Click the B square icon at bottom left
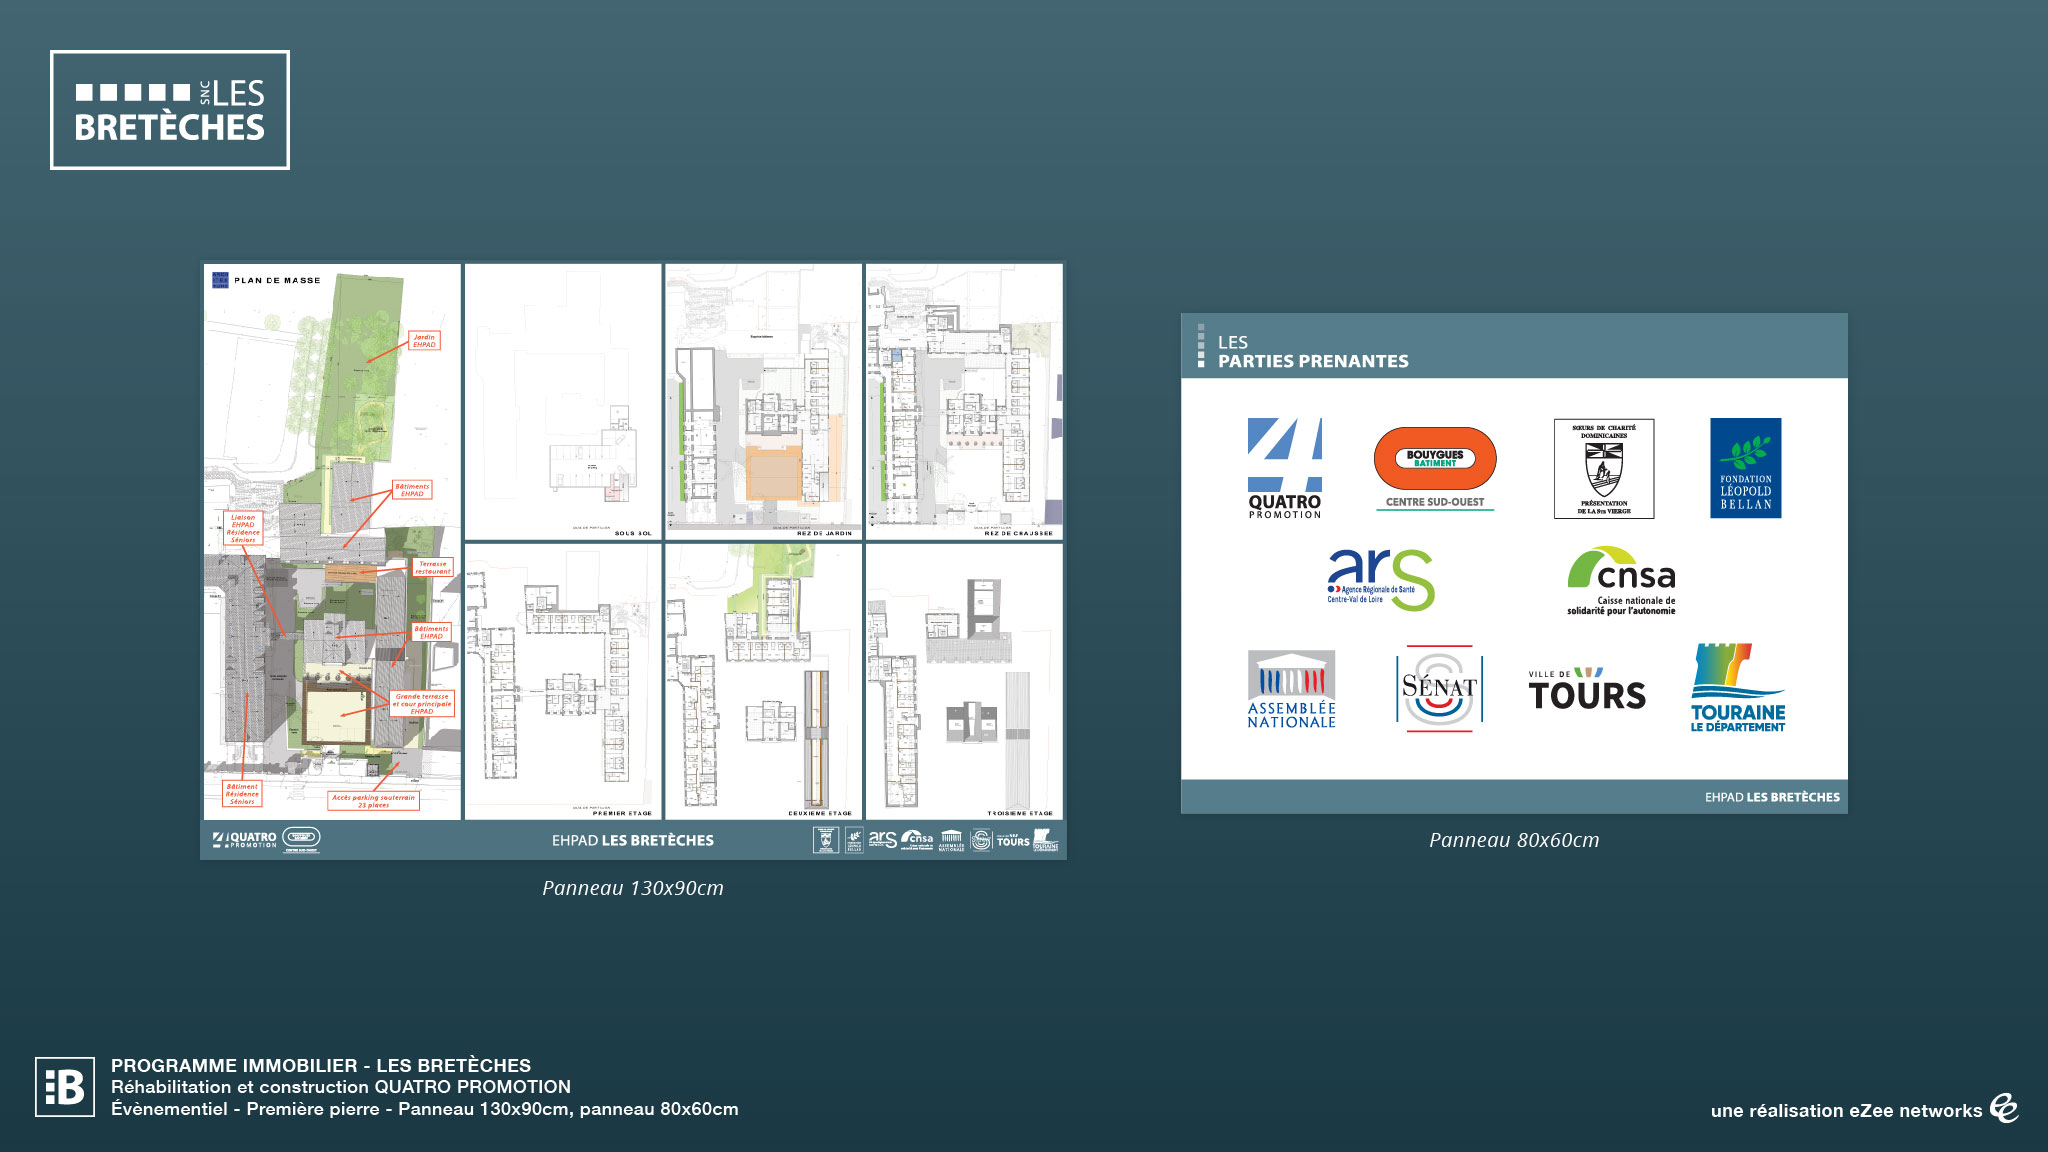 click(x=65, y=1086)
